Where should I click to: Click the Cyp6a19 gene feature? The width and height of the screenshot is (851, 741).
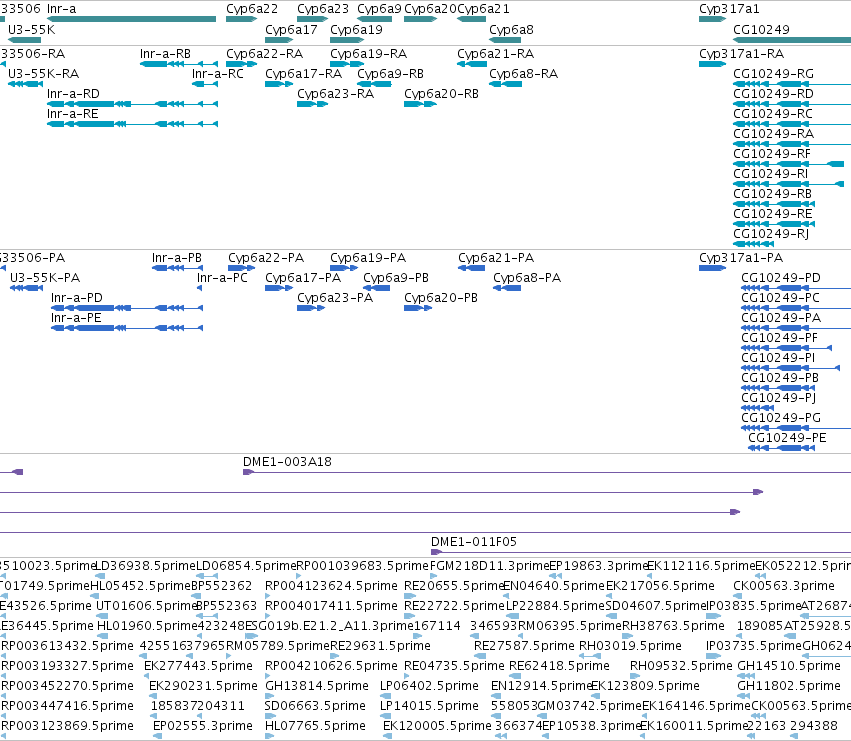tap(347, 40)
